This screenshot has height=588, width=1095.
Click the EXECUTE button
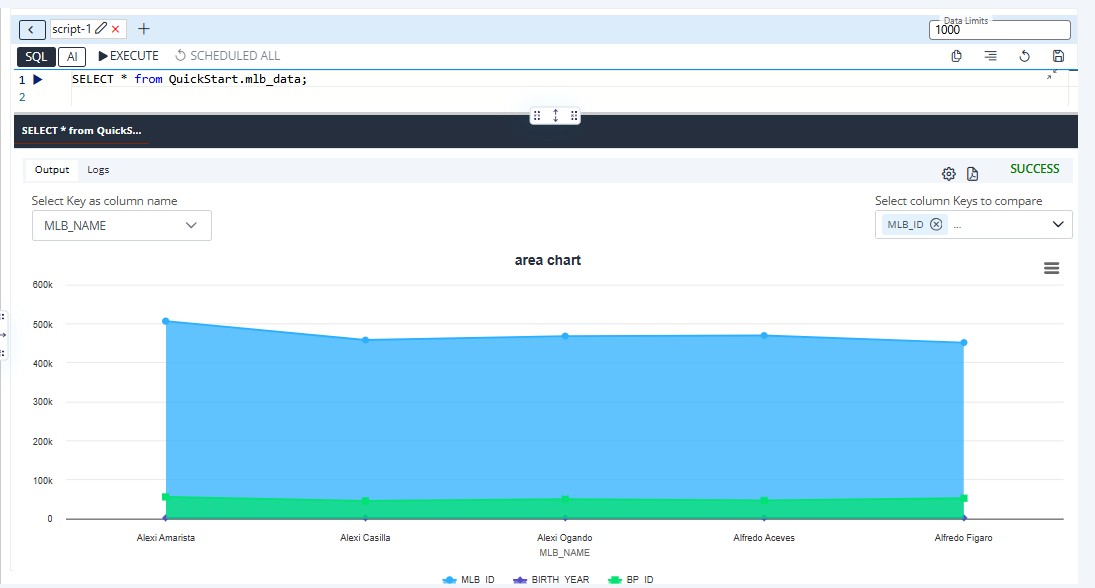129,56
